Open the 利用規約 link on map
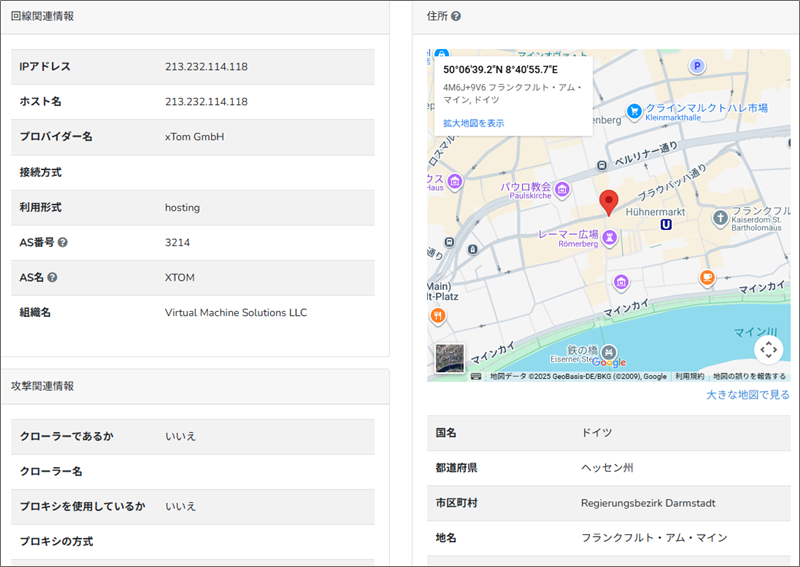This screenshot has width=800, height=567. click(x=689, y=376)
